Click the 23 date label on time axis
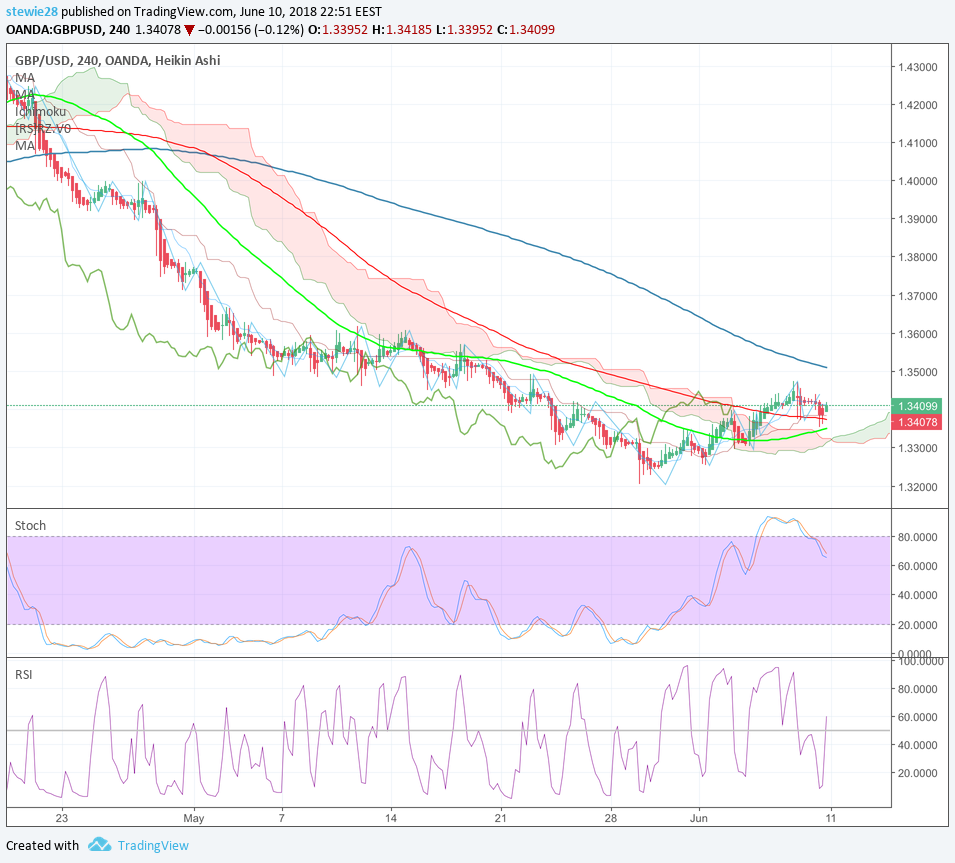 62,818
